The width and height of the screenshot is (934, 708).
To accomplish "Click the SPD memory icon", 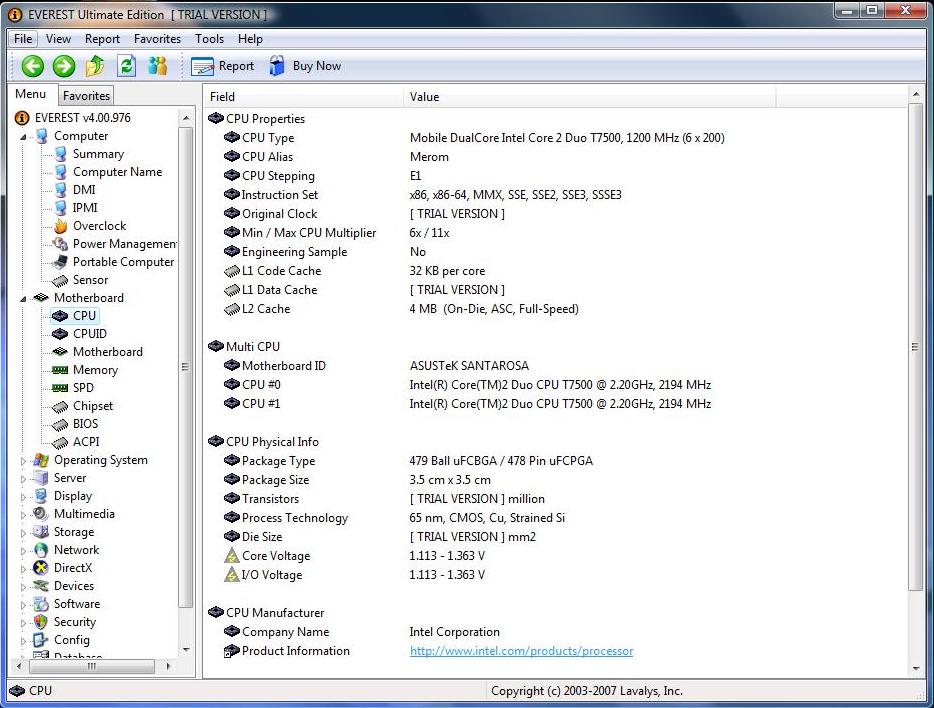I will tap(60, 388).
